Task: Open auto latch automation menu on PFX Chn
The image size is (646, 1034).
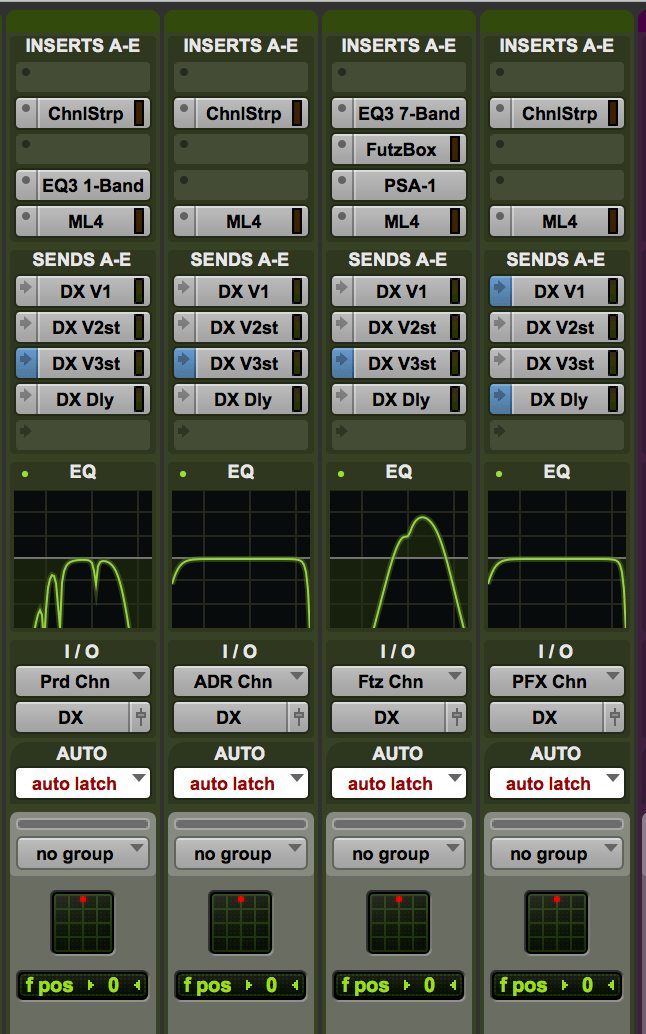Action: coord(558,783)
